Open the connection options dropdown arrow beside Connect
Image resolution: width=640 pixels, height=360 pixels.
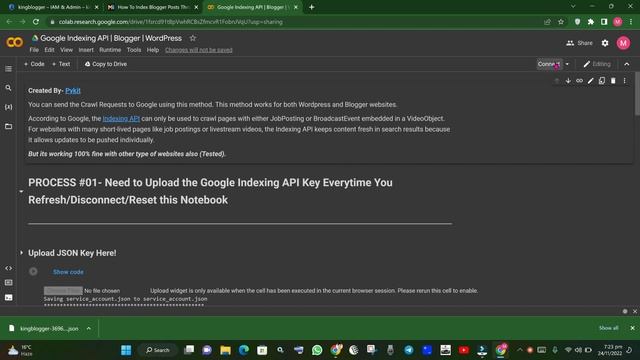[x=567, y=64]
